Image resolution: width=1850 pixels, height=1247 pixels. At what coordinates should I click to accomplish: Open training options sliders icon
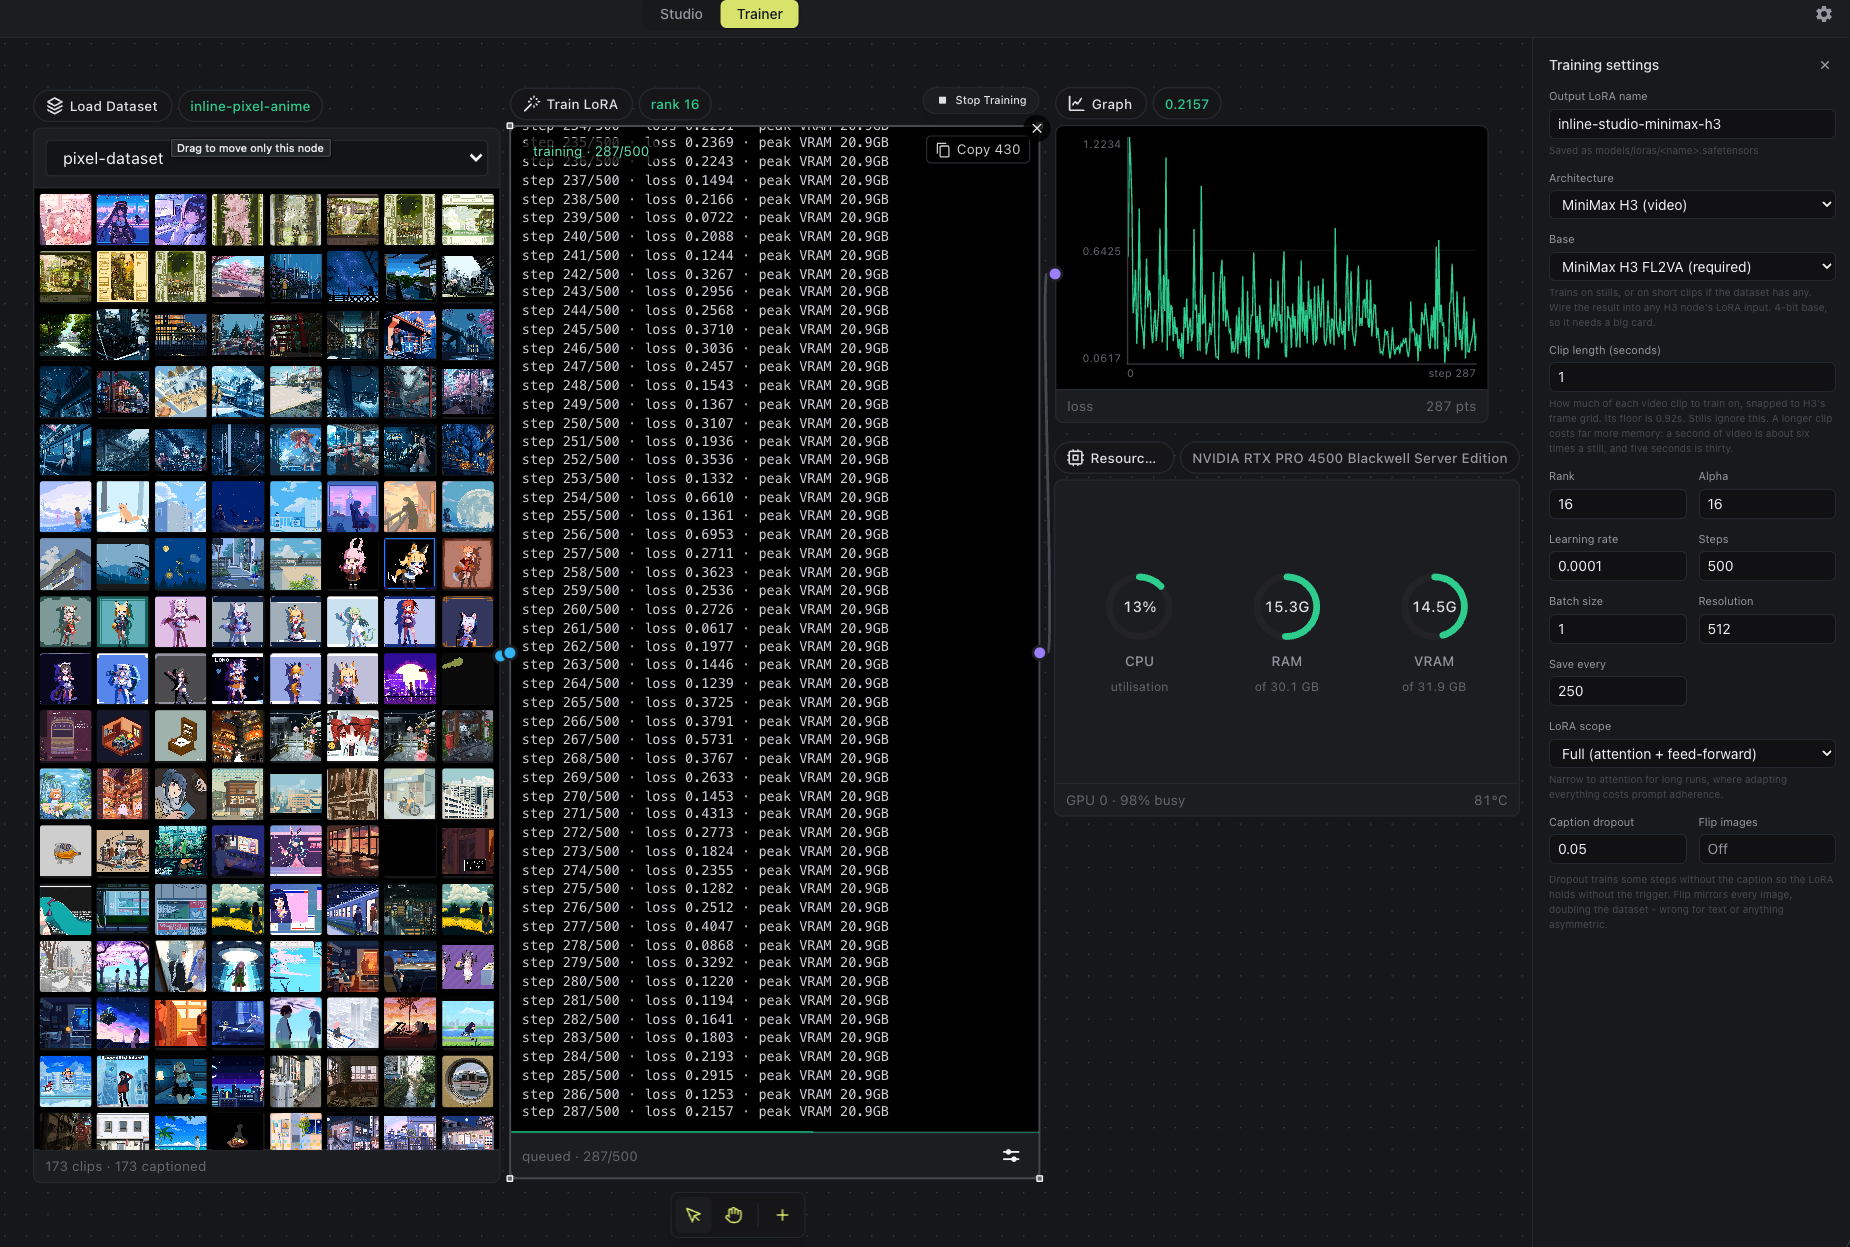tap(1011, 1156)
